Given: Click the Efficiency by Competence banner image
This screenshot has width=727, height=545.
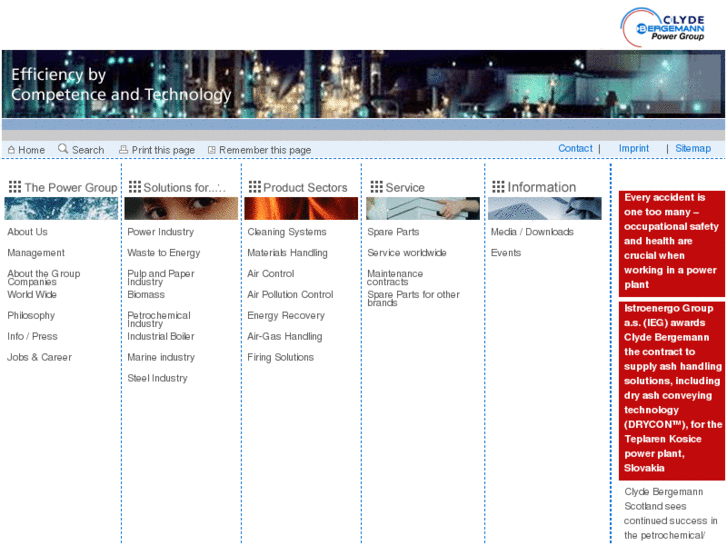Looking at the screenshot, I should (x=364, y=84).
